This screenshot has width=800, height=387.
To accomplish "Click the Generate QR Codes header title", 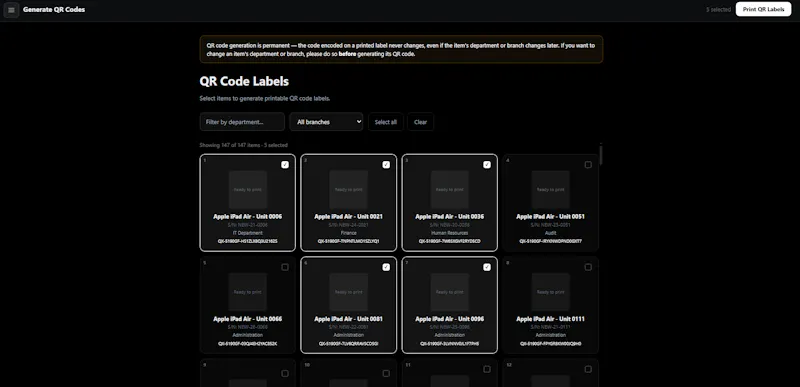I will (54, 10).
